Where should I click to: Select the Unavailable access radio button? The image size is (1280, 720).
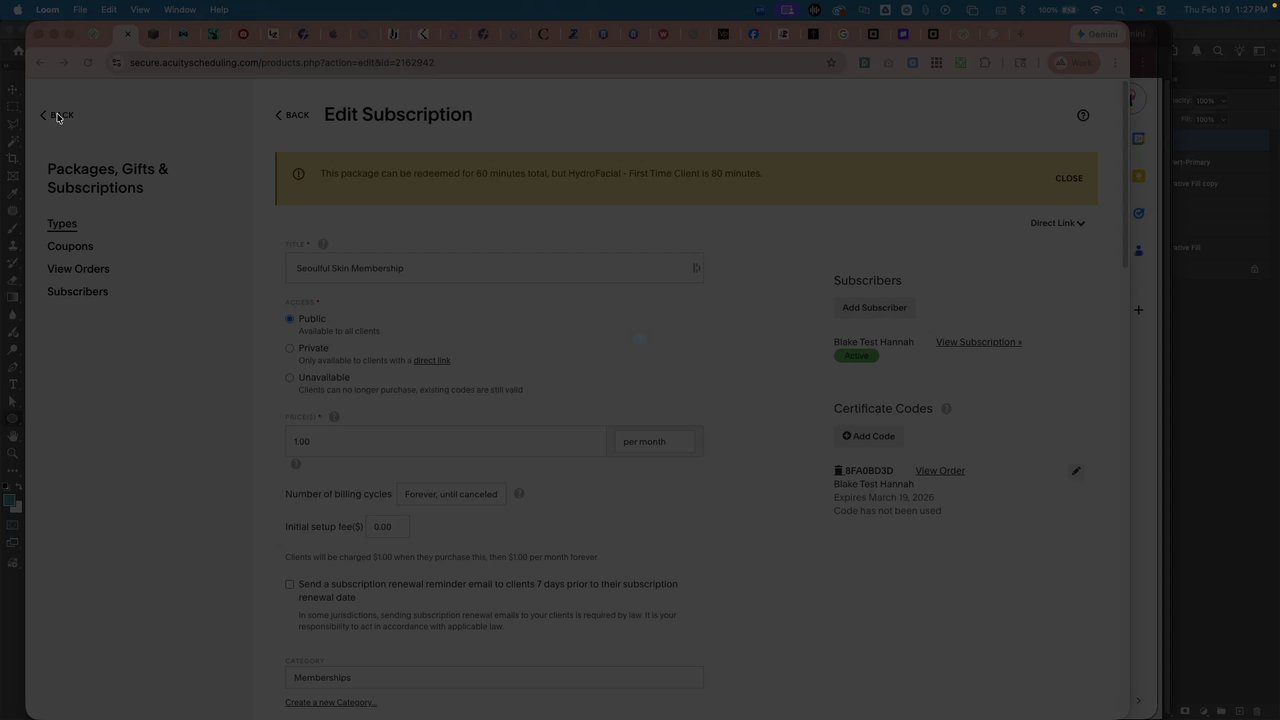click(x=290, y=378)
